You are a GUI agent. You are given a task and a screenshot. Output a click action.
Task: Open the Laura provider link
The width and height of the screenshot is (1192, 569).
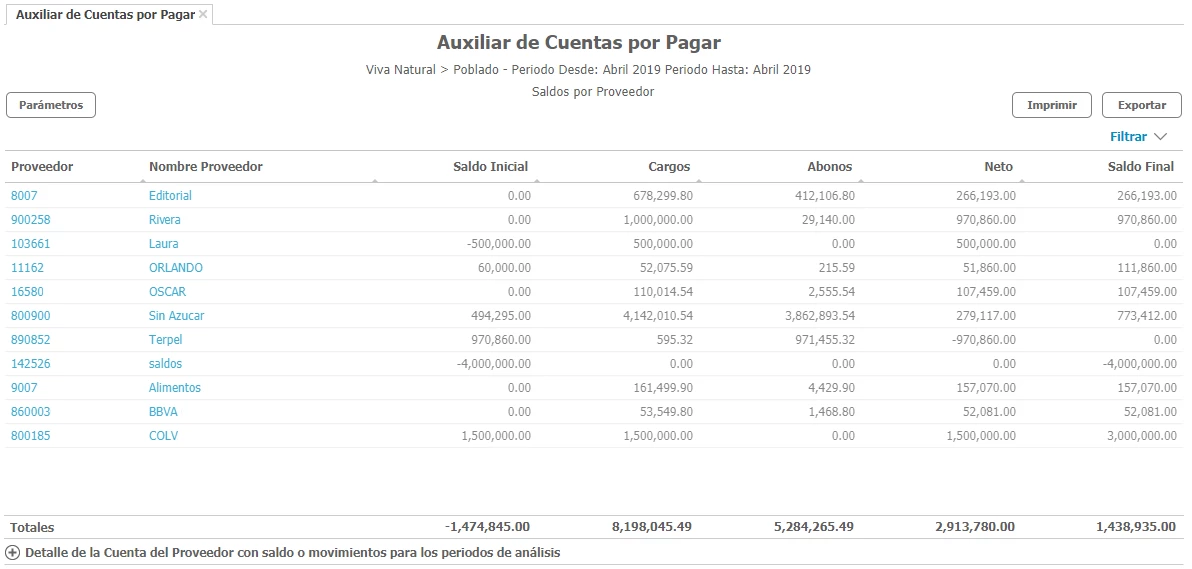click(x=163, y=244)
